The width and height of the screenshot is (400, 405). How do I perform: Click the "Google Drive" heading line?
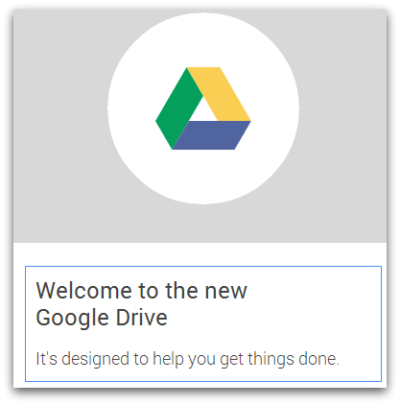tap(102, 318)
